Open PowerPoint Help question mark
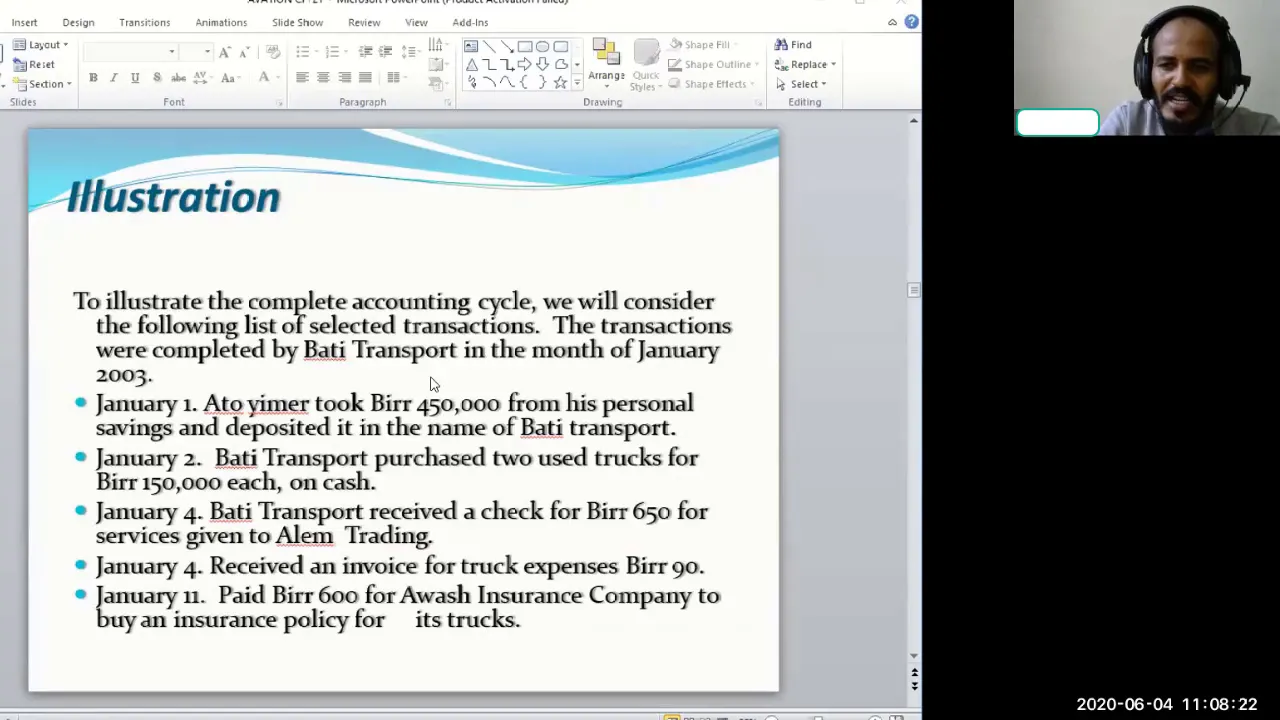The width and height of the screenshot is (1280, 720). coord(911,22)
